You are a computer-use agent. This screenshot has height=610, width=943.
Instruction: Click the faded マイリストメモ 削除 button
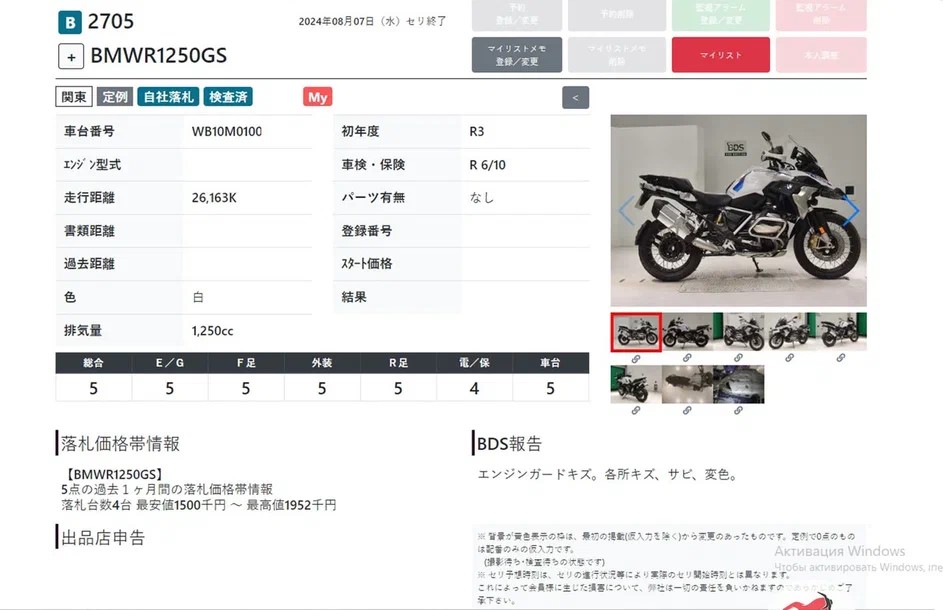click(617, 55)
